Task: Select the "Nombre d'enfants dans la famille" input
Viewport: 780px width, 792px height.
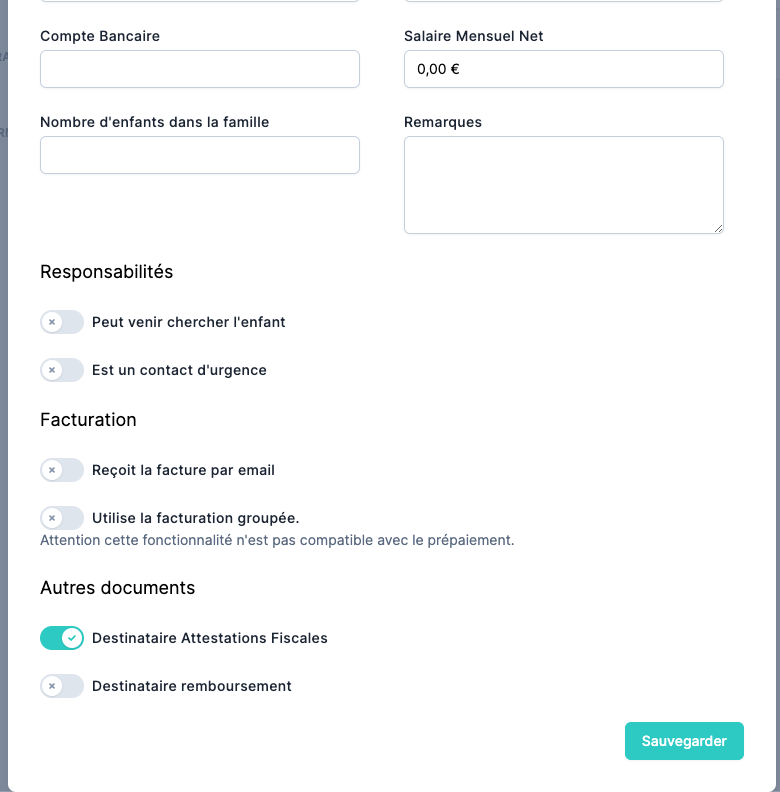Action: click(200, 155)
